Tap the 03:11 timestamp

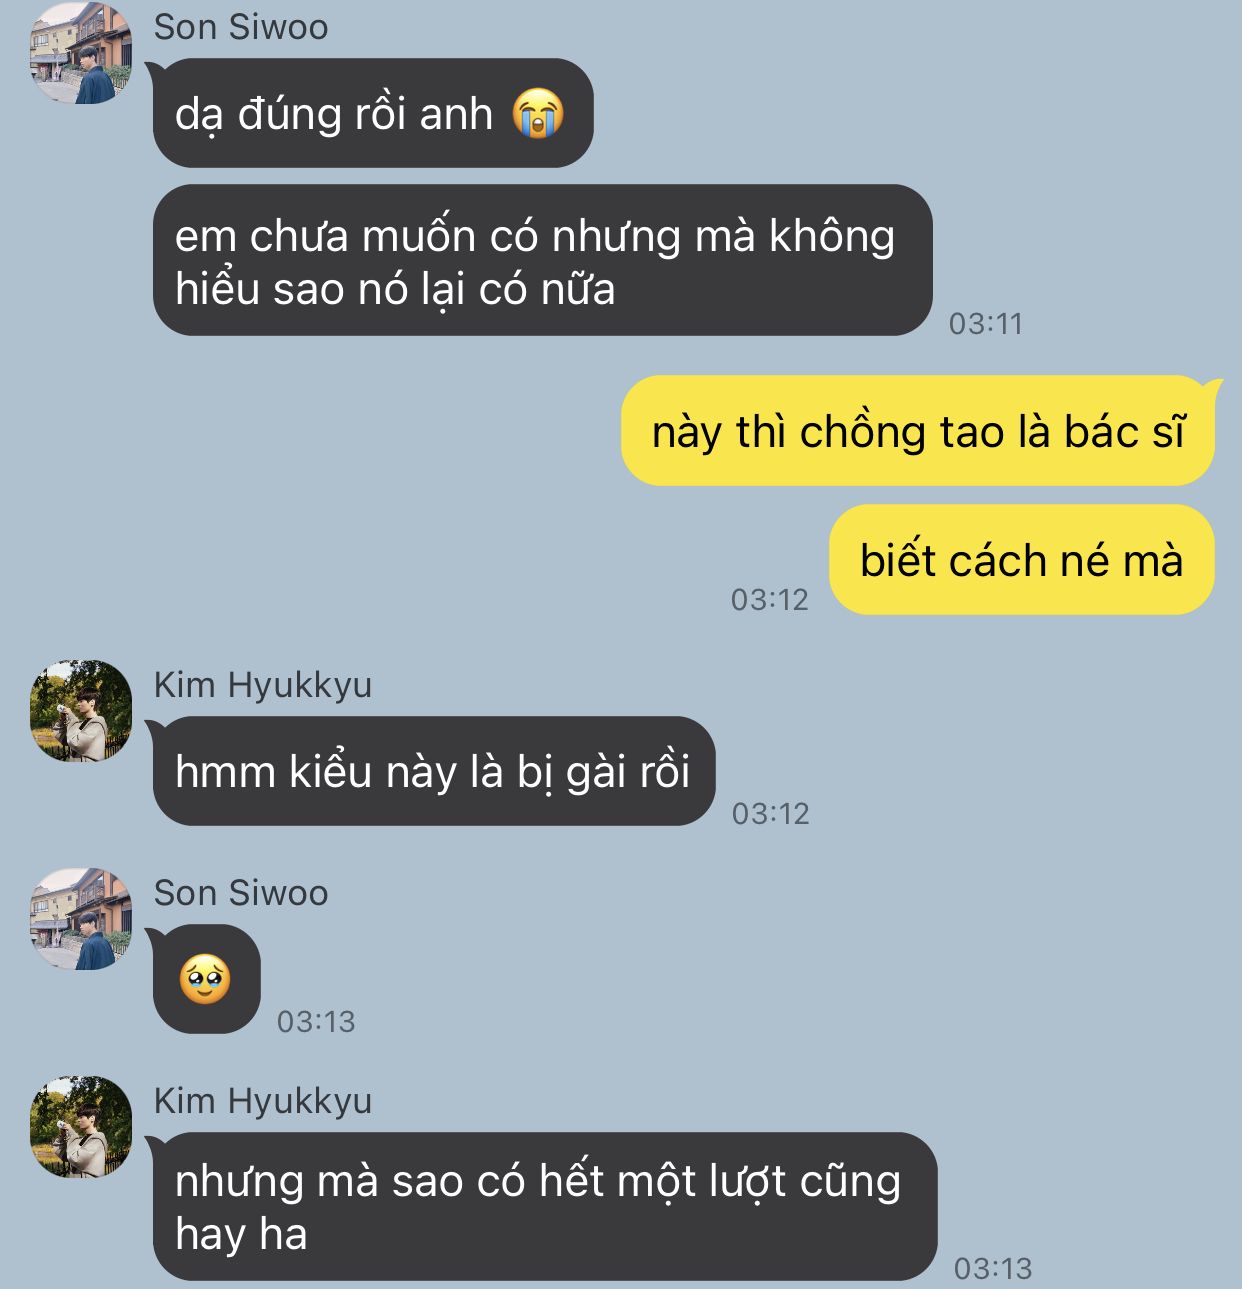986,324
